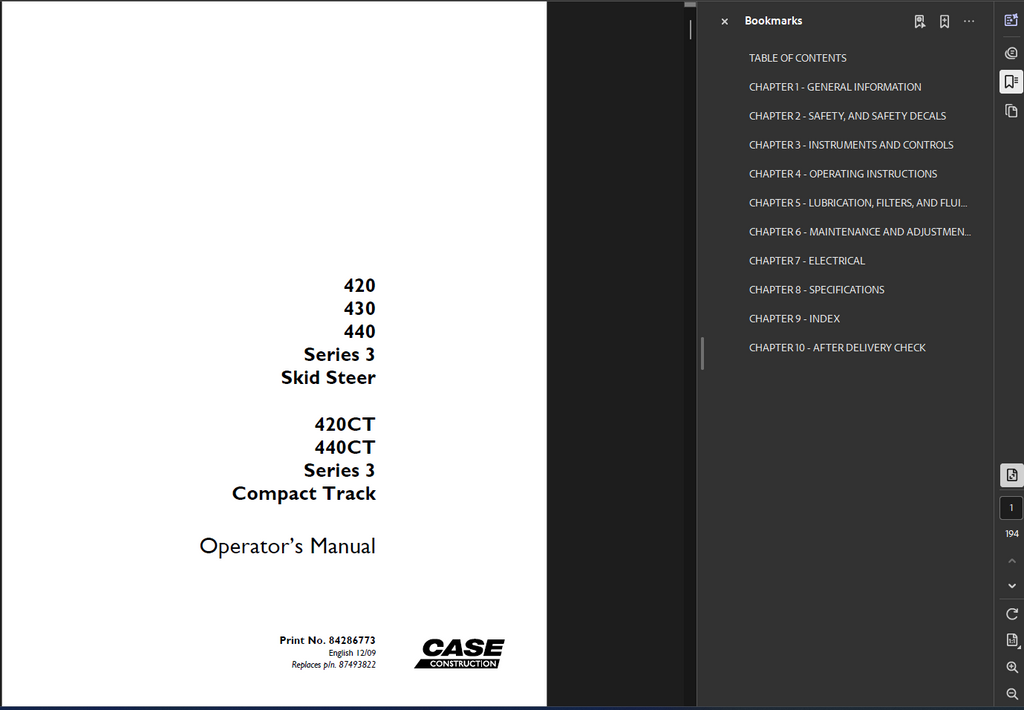Viewport: 1024px width, 710px height.
Task: Click the current page number box showing 1
Action: tap(1012, 508)
